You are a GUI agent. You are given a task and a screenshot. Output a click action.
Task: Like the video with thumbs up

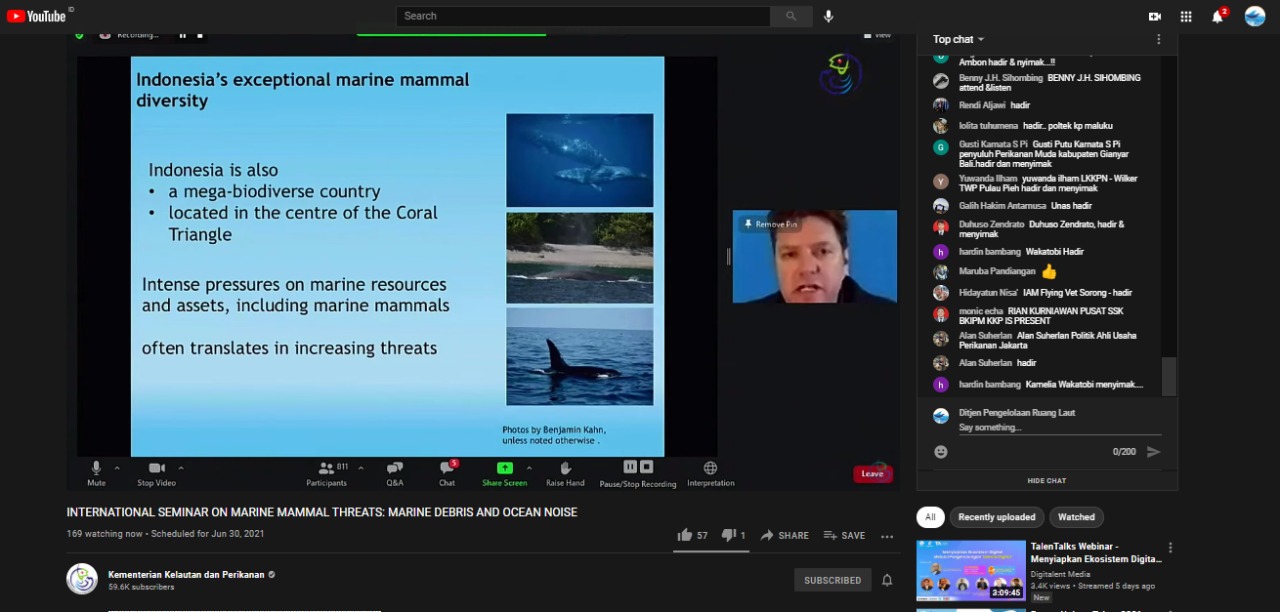coord(692,535)
